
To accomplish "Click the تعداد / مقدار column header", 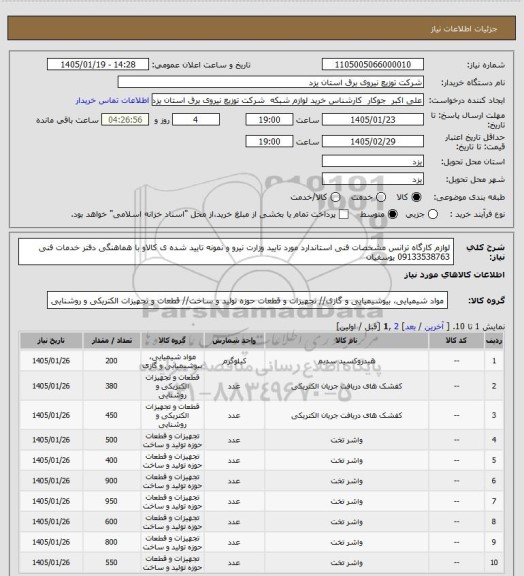I will [111, 341].
